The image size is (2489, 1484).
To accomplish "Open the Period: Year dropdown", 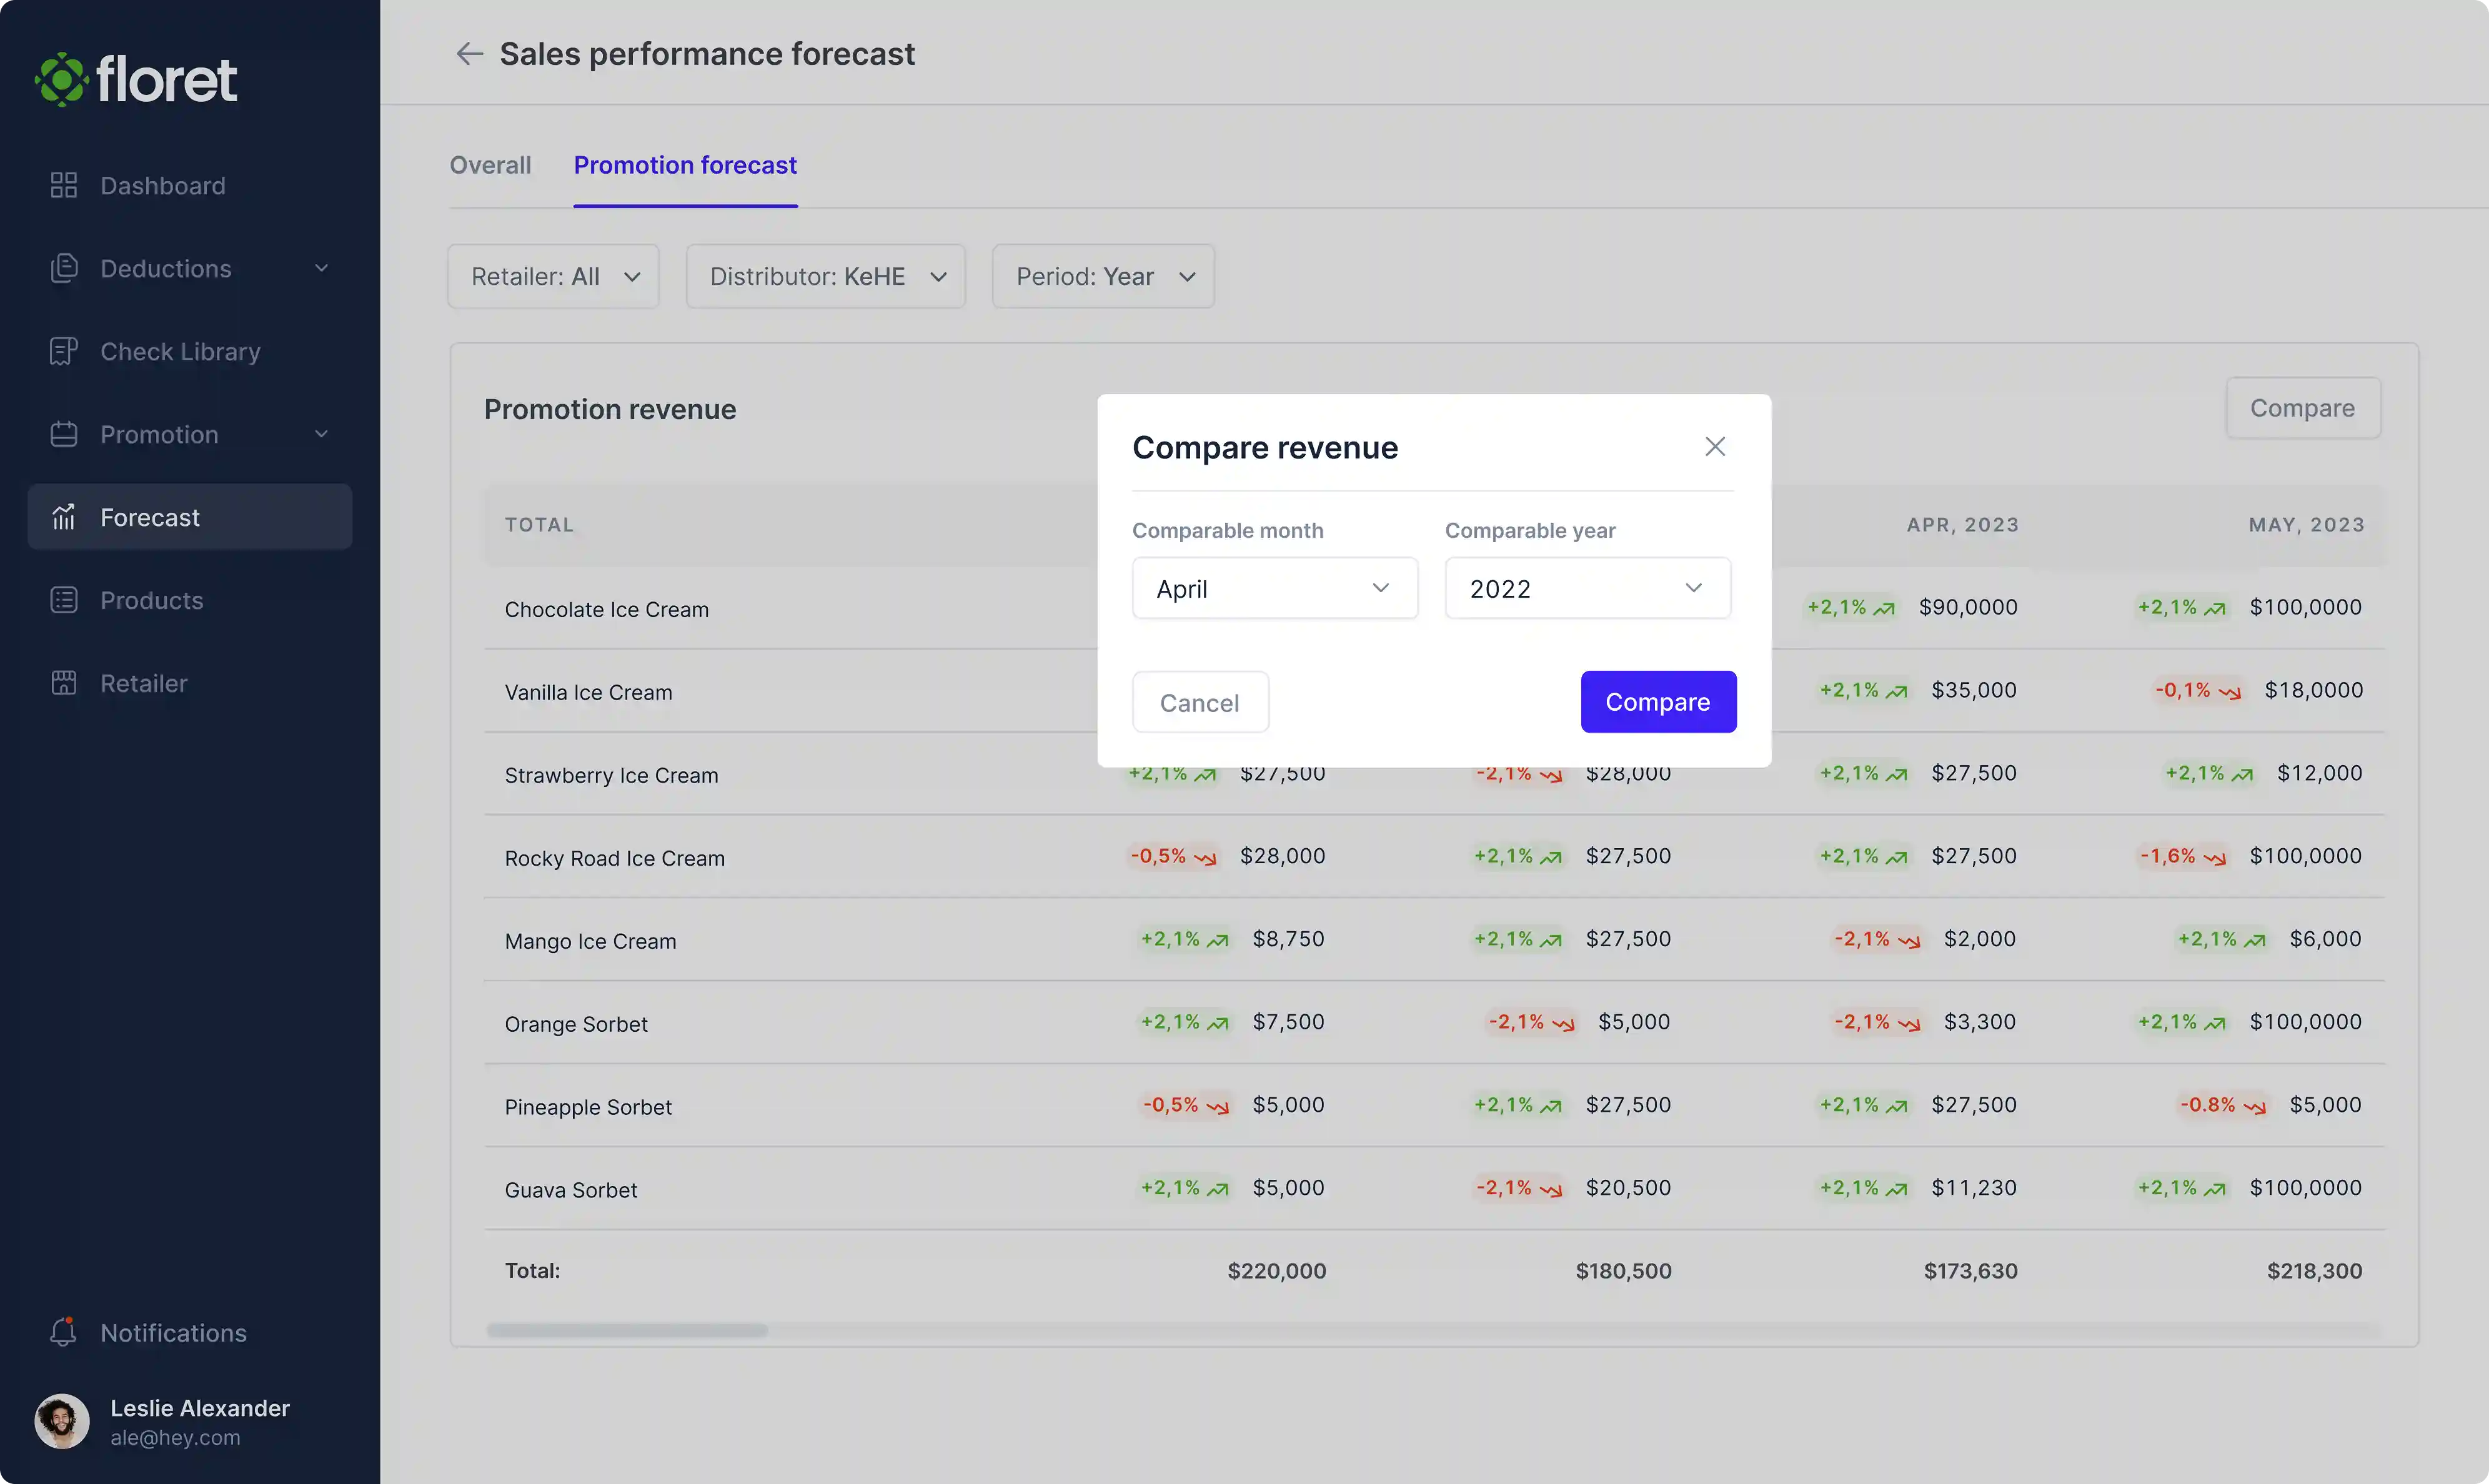I will click(x=1103, y=276).
